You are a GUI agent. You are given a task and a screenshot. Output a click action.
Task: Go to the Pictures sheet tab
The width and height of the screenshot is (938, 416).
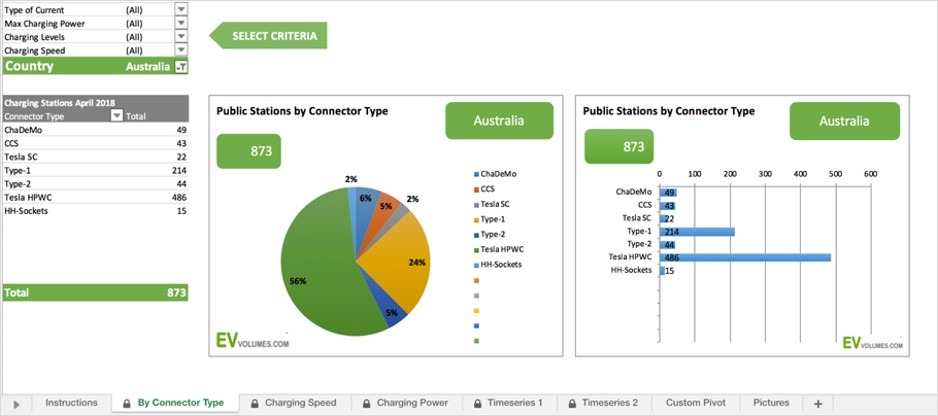[771, 403]
